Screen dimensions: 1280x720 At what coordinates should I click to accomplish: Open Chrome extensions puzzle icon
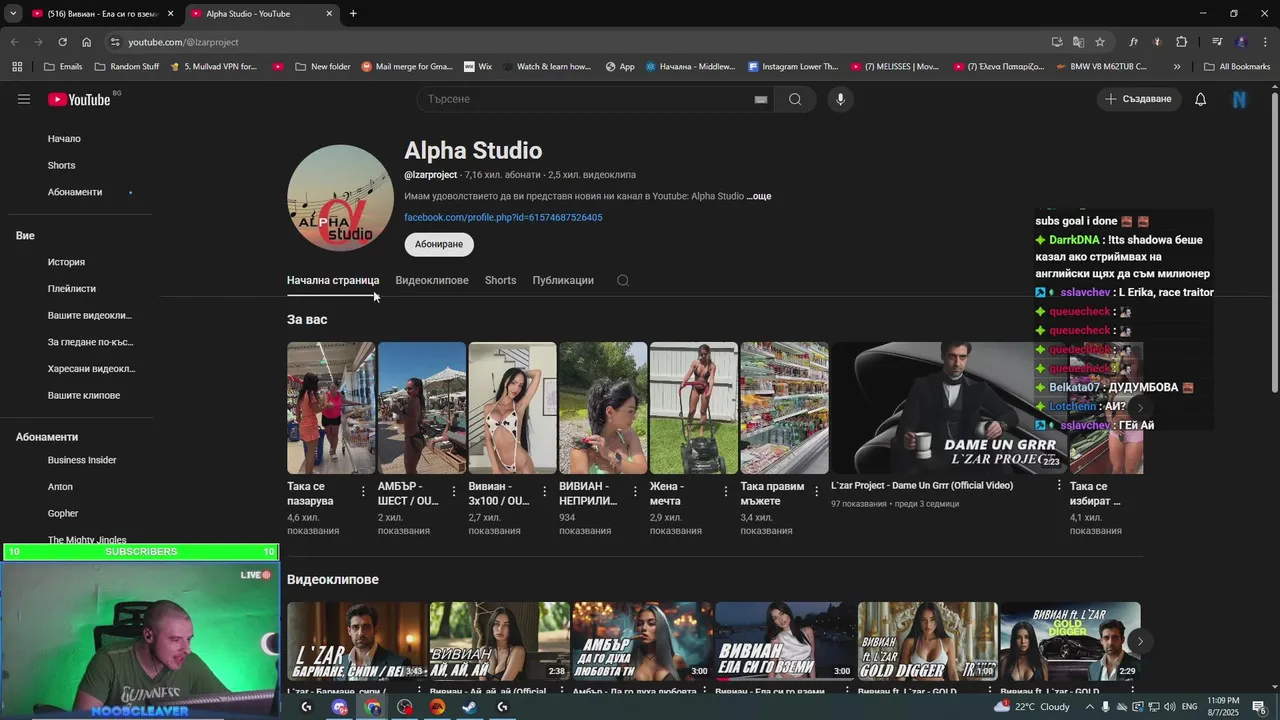(1181, 42)
